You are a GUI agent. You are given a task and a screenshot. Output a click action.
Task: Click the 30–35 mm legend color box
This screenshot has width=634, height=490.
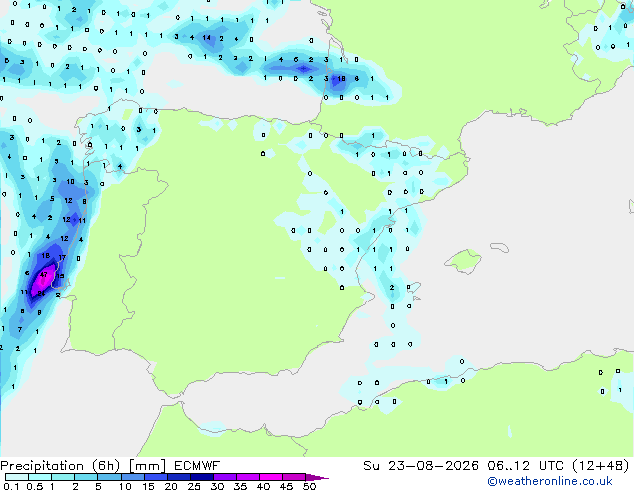click(x=224, y=477)
